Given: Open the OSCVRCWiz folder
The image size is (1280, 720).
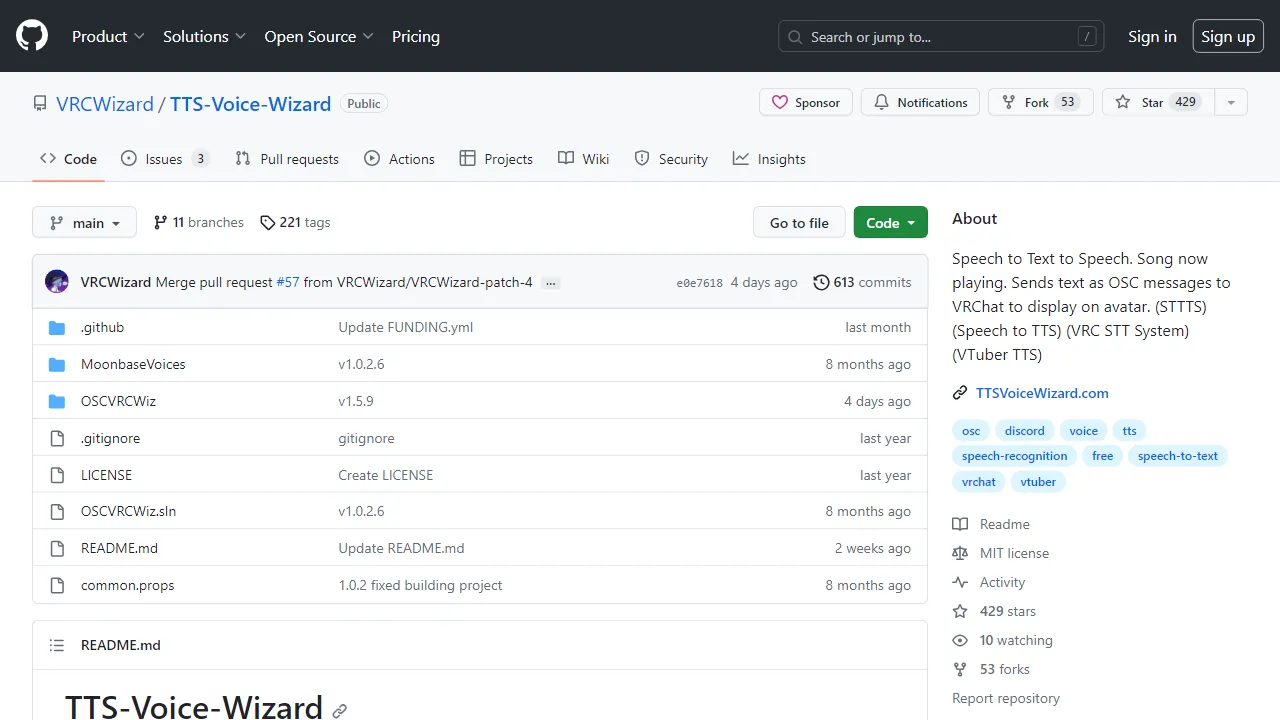Looking at the screenshot, I should 118,401.
